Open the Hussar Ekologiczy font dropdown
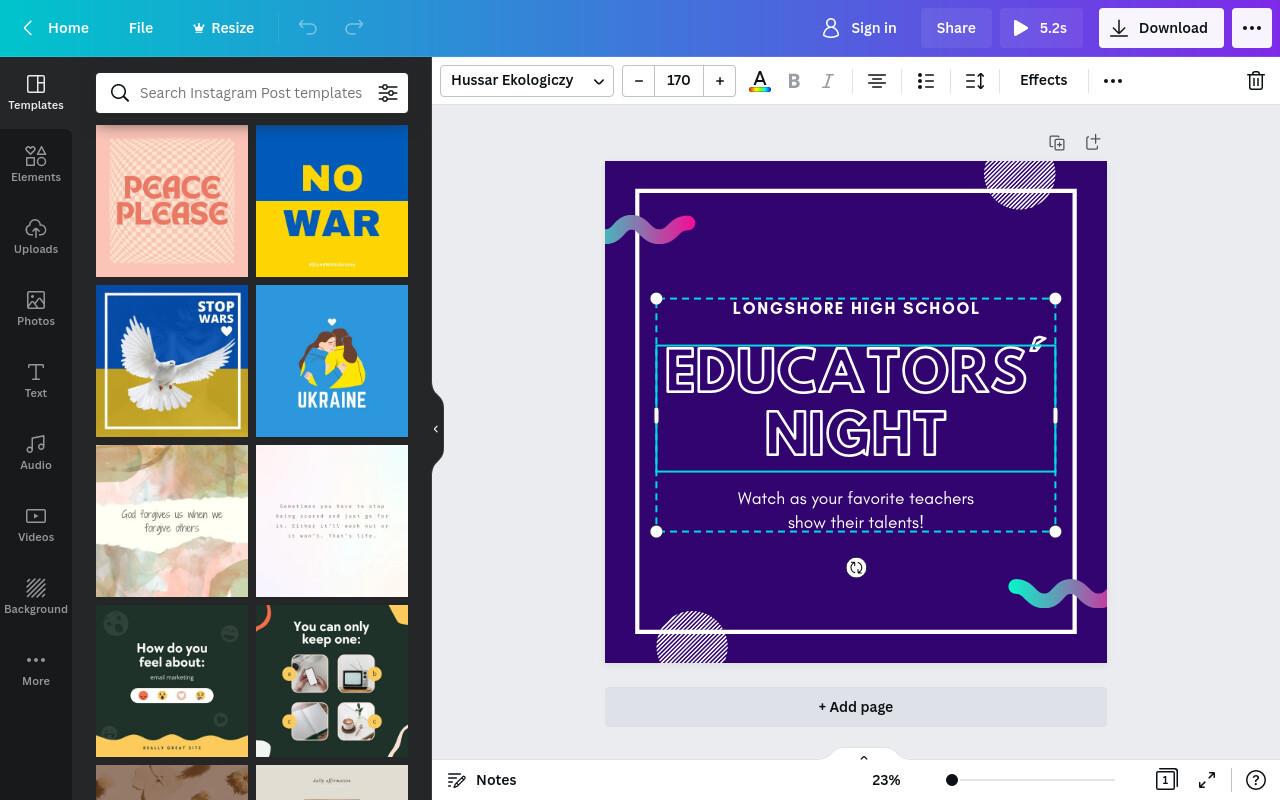The height and width of the screenshot is (800, 1280). pyautogui.click(x=527, y=81)
